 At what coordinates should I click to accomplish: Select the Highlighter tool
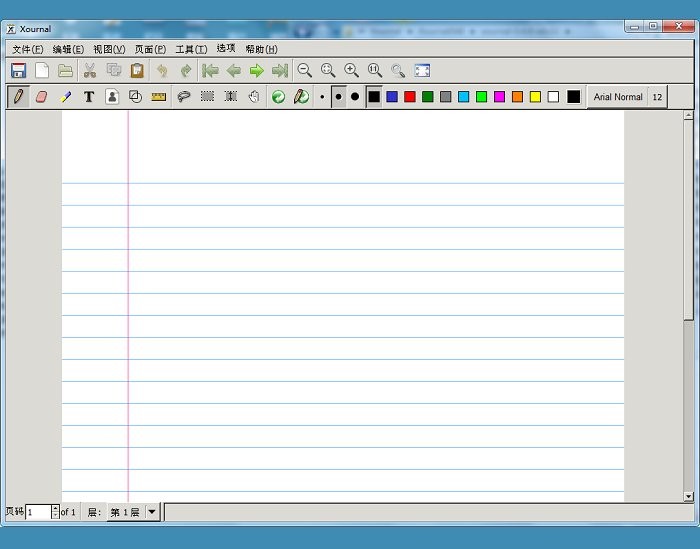click(65, 97)
